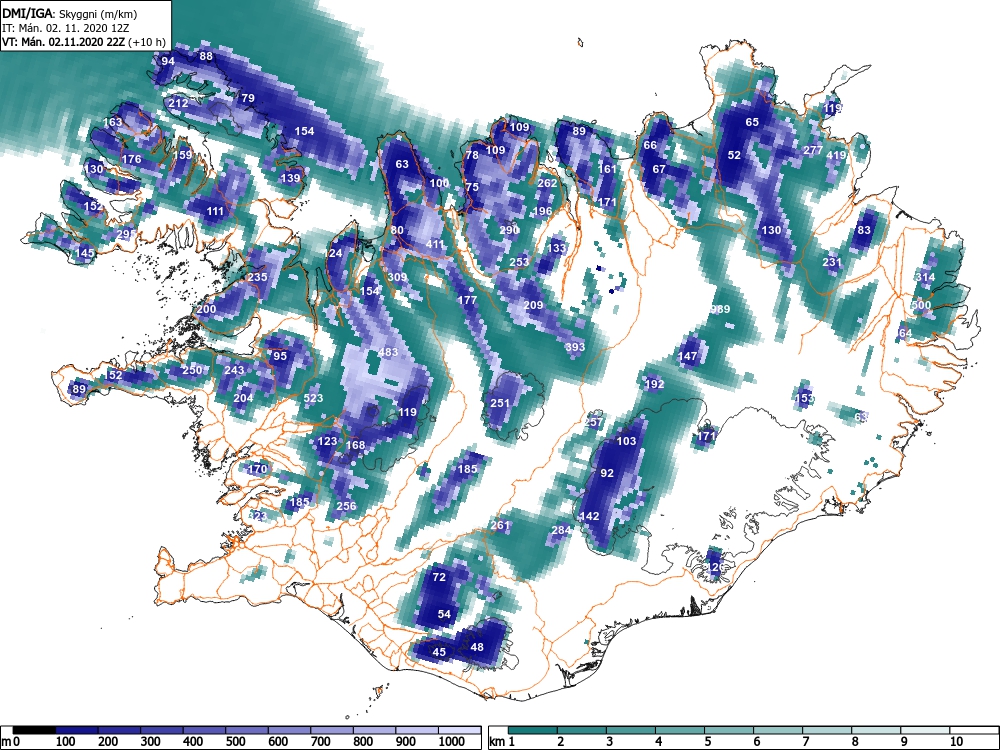The image size is (1000, 750).
Task: Click visibility value 419 in northeast
Action: 835,155
